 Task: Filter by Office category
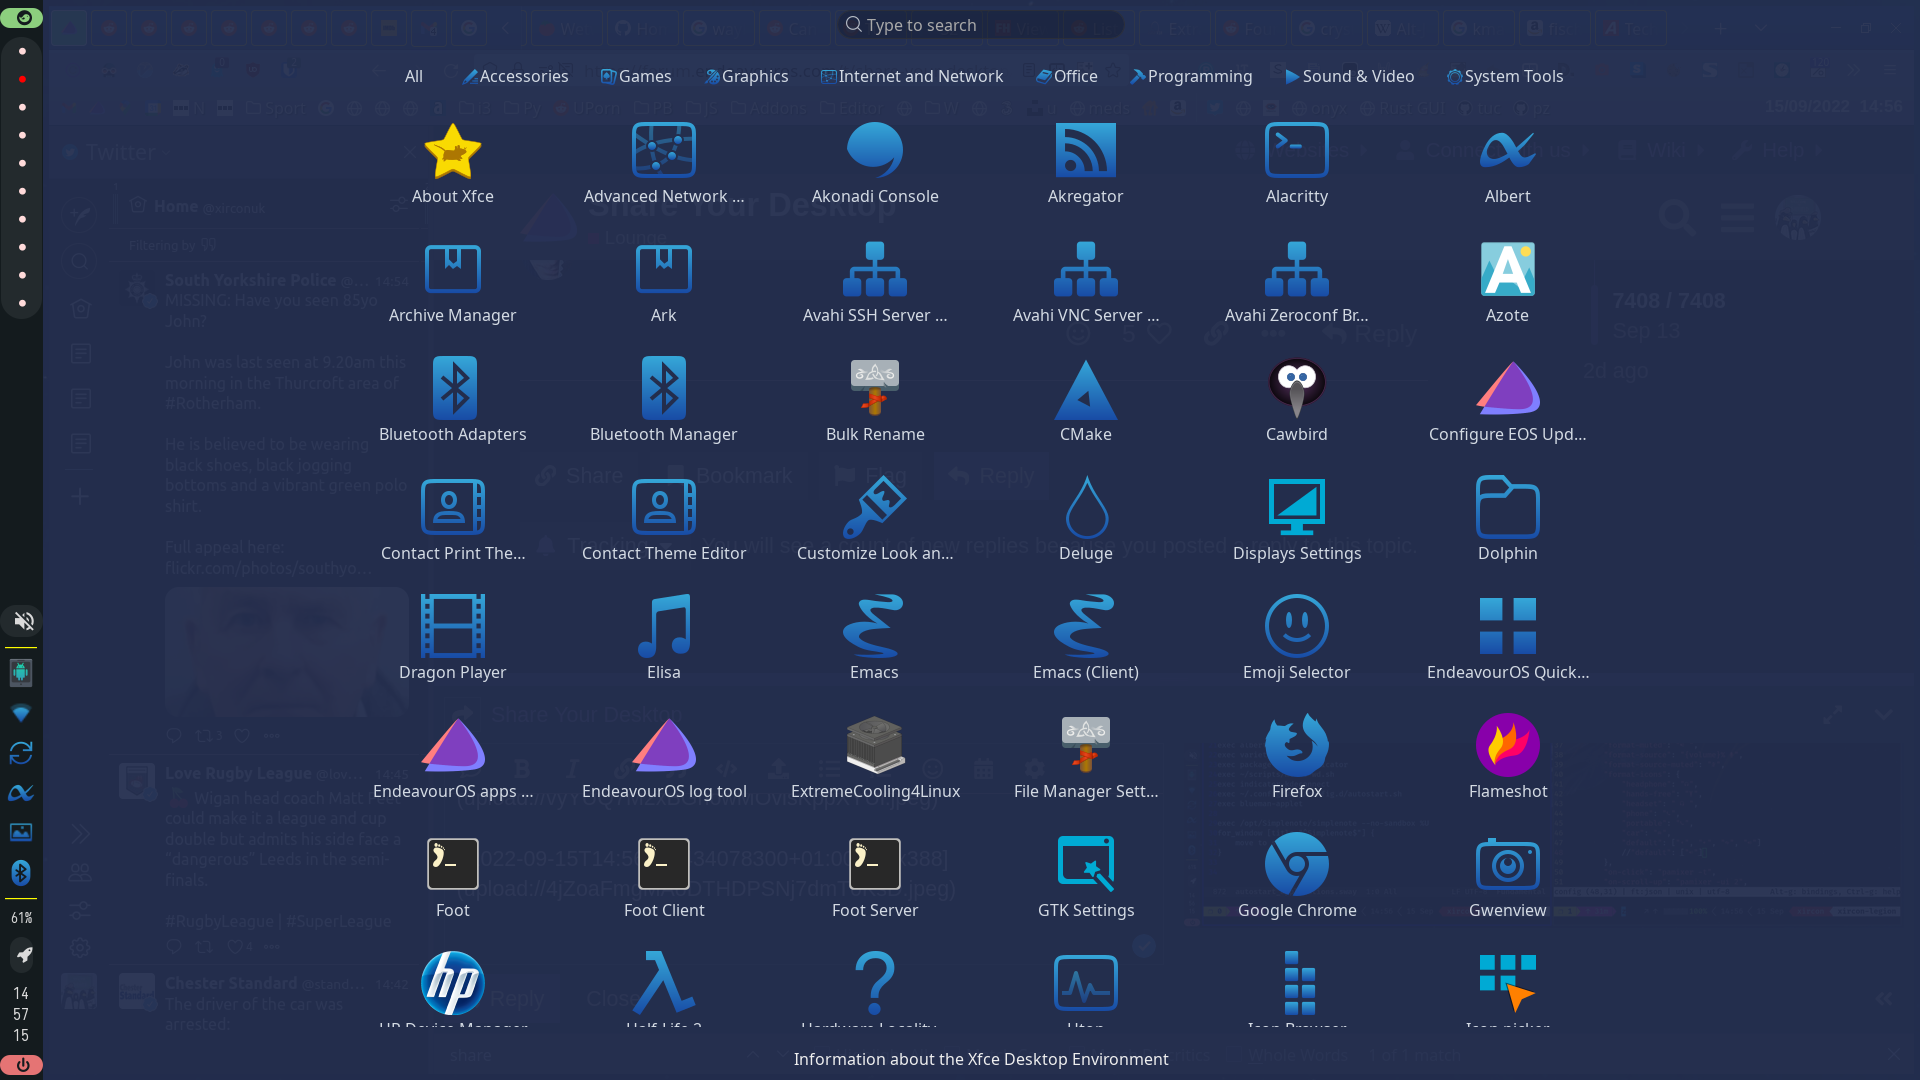[1066, 76]
